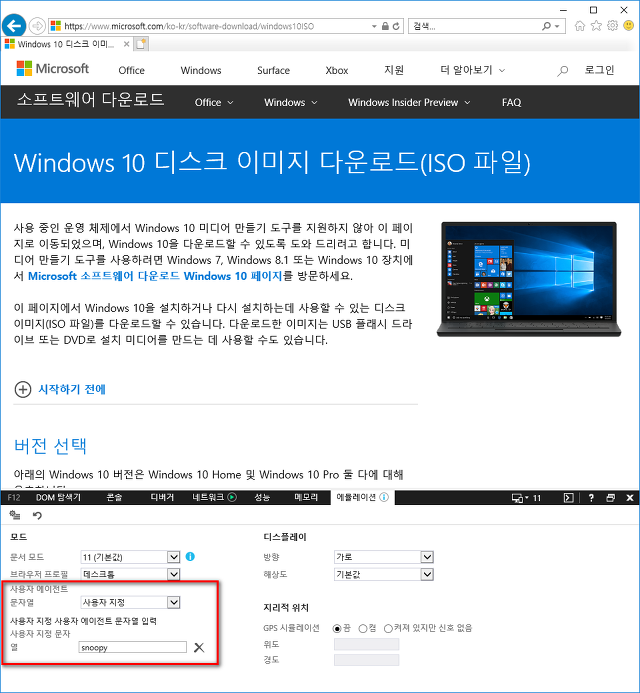Click the 경도 input field

coord(366,660)
